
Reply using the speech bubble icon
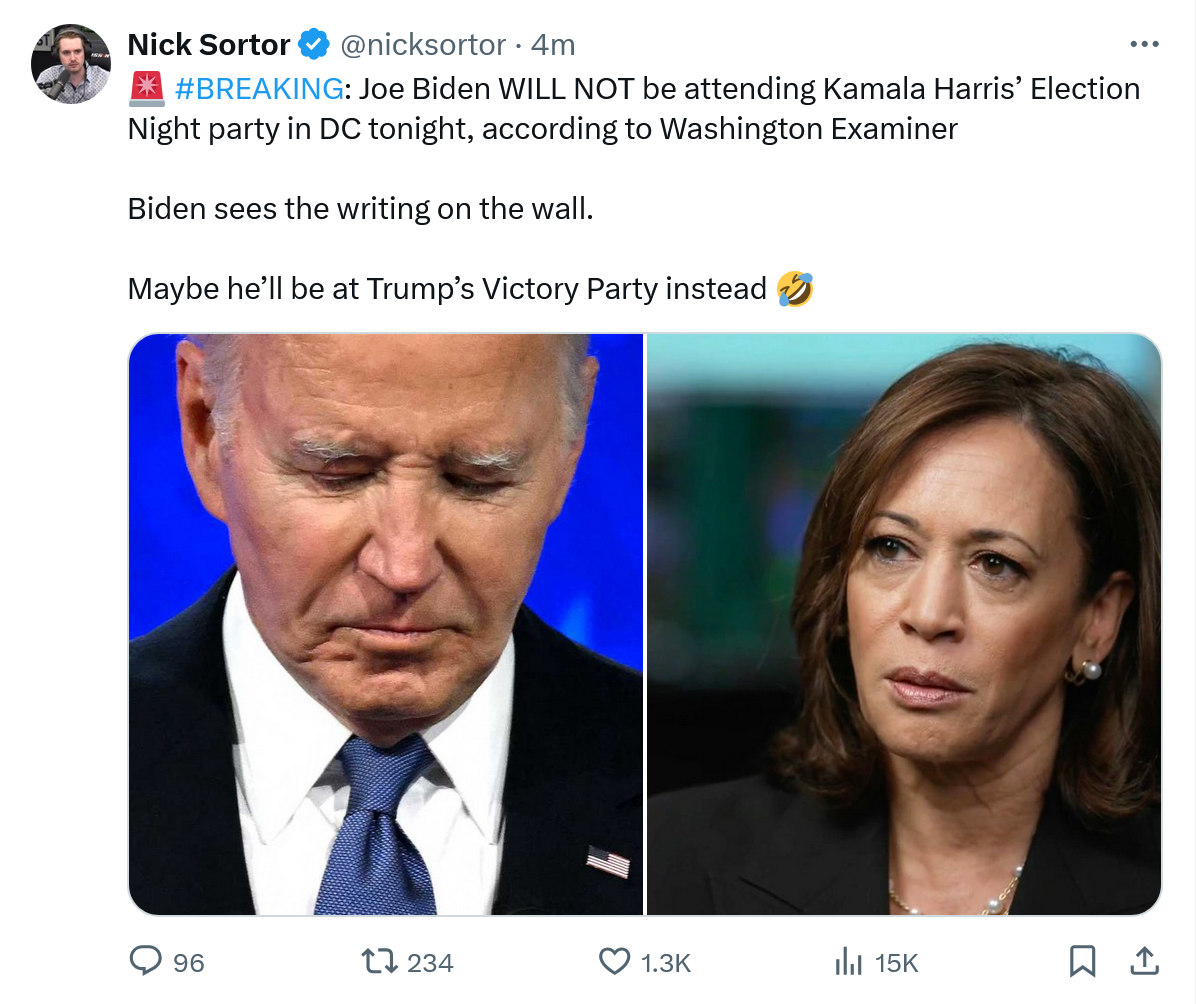click(x=146, y=962)
